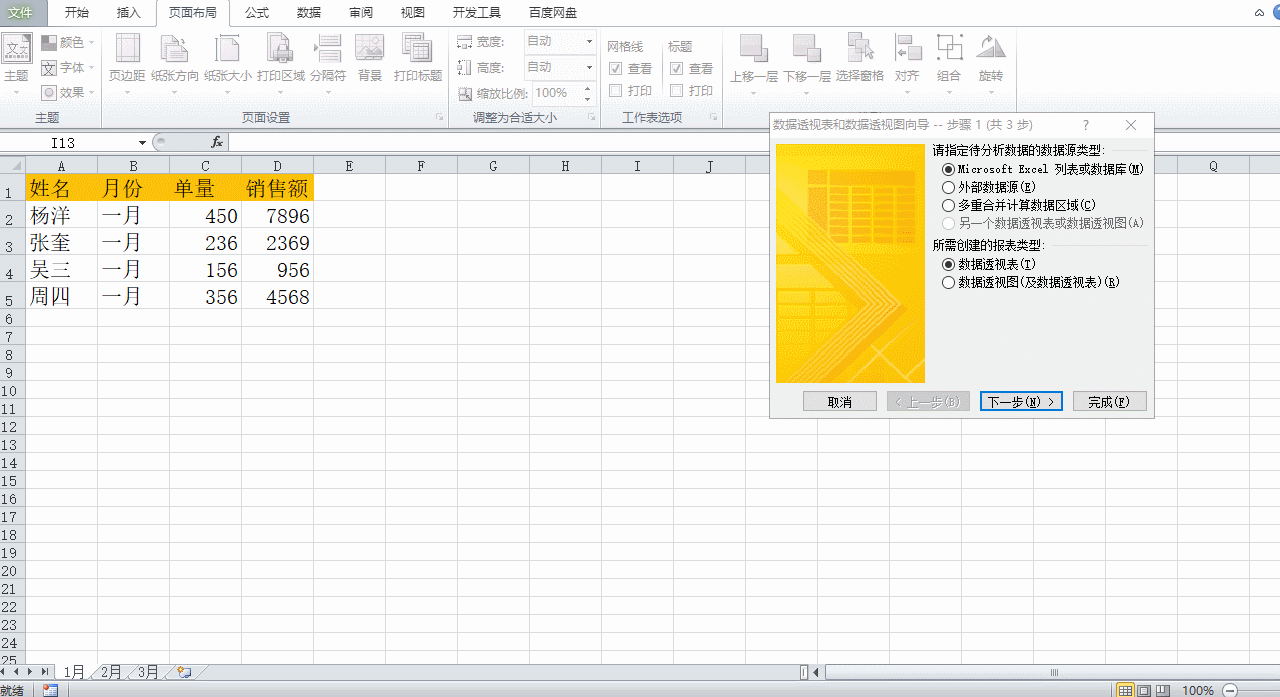Go to the last sheet navigation arrow

pos(46,672)
